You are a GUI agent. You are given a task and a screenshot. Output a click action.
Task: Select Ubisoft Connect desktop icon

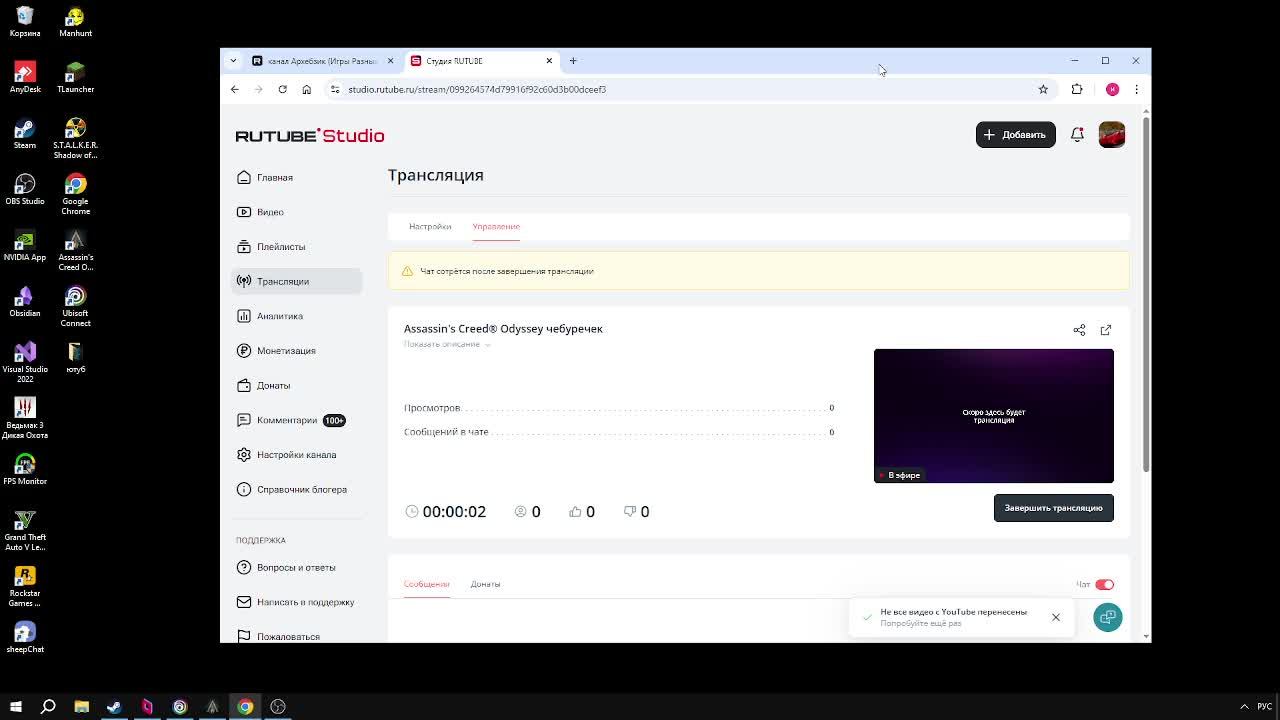click(75, 307)
